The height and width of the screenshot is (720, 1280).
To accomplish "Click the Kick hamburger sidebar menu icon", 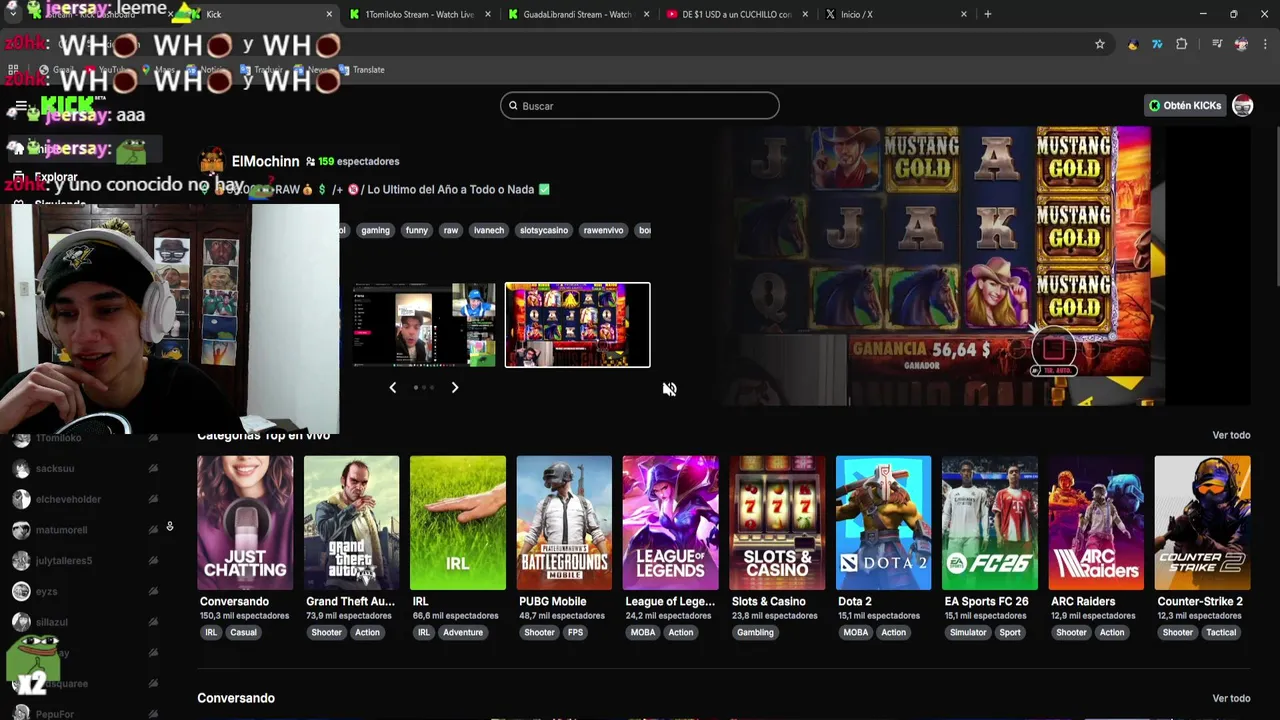I will pos(20,106).
